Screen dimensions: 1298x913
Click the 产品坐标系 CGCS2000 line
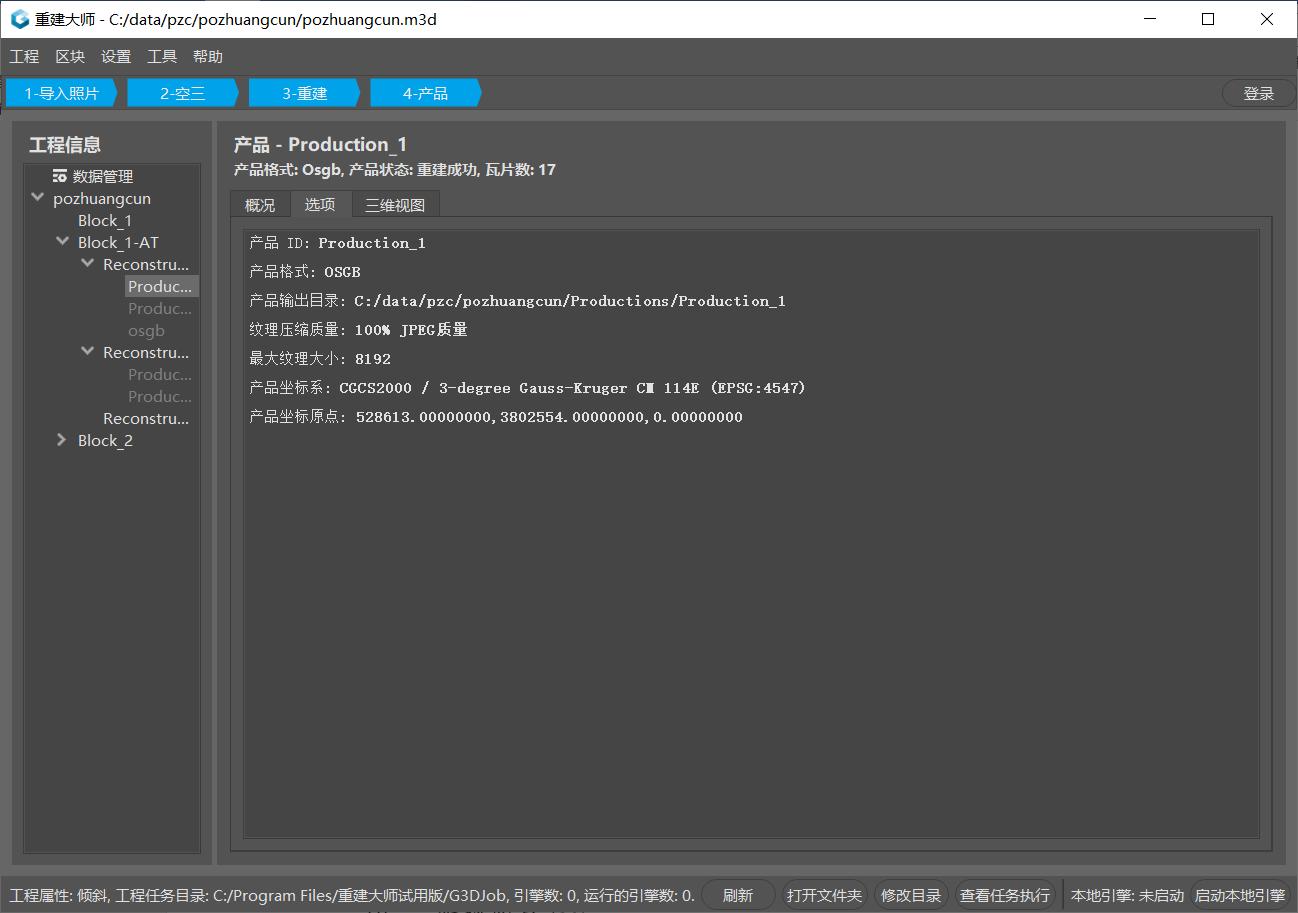(x=527, y=388)
